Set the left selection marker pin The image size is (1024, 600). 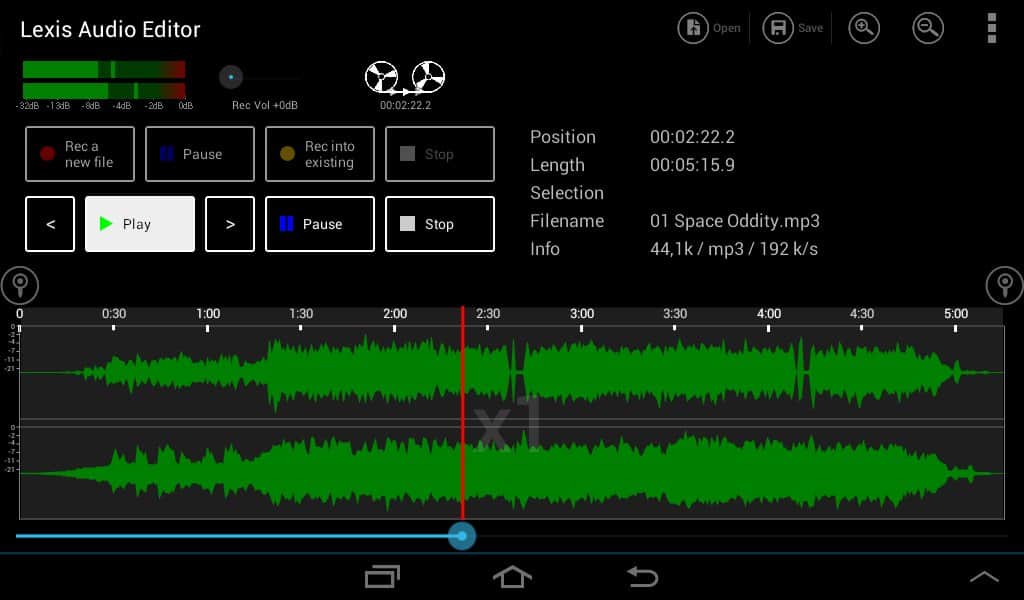(x=19, y=286)
